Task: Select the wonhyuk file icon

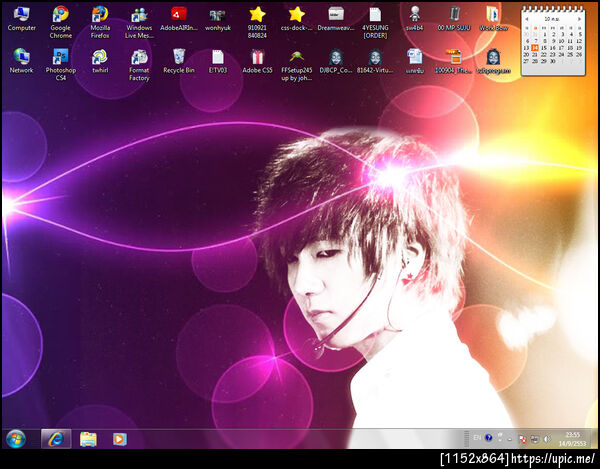Action: 218,19
